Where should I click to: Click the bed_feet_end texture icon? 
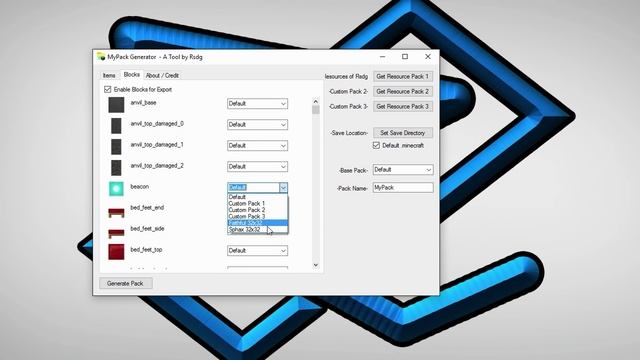pyautogui.click(x=116, y=212)
